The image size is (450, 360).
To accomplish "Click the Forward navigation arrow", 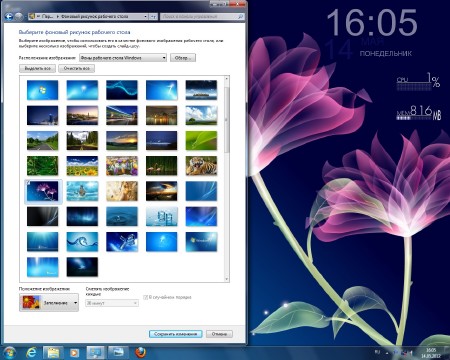I will (x=19, y=16).
